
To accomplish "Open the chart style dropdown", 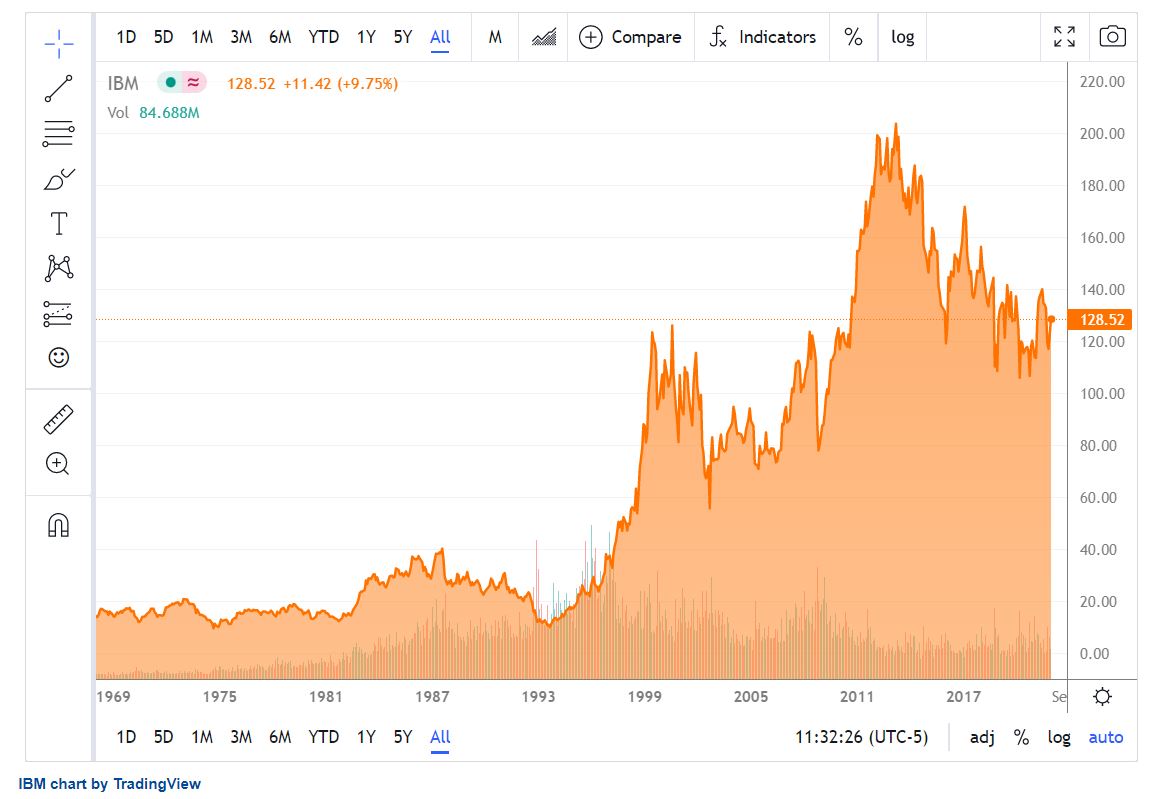I will click(544, 37).
